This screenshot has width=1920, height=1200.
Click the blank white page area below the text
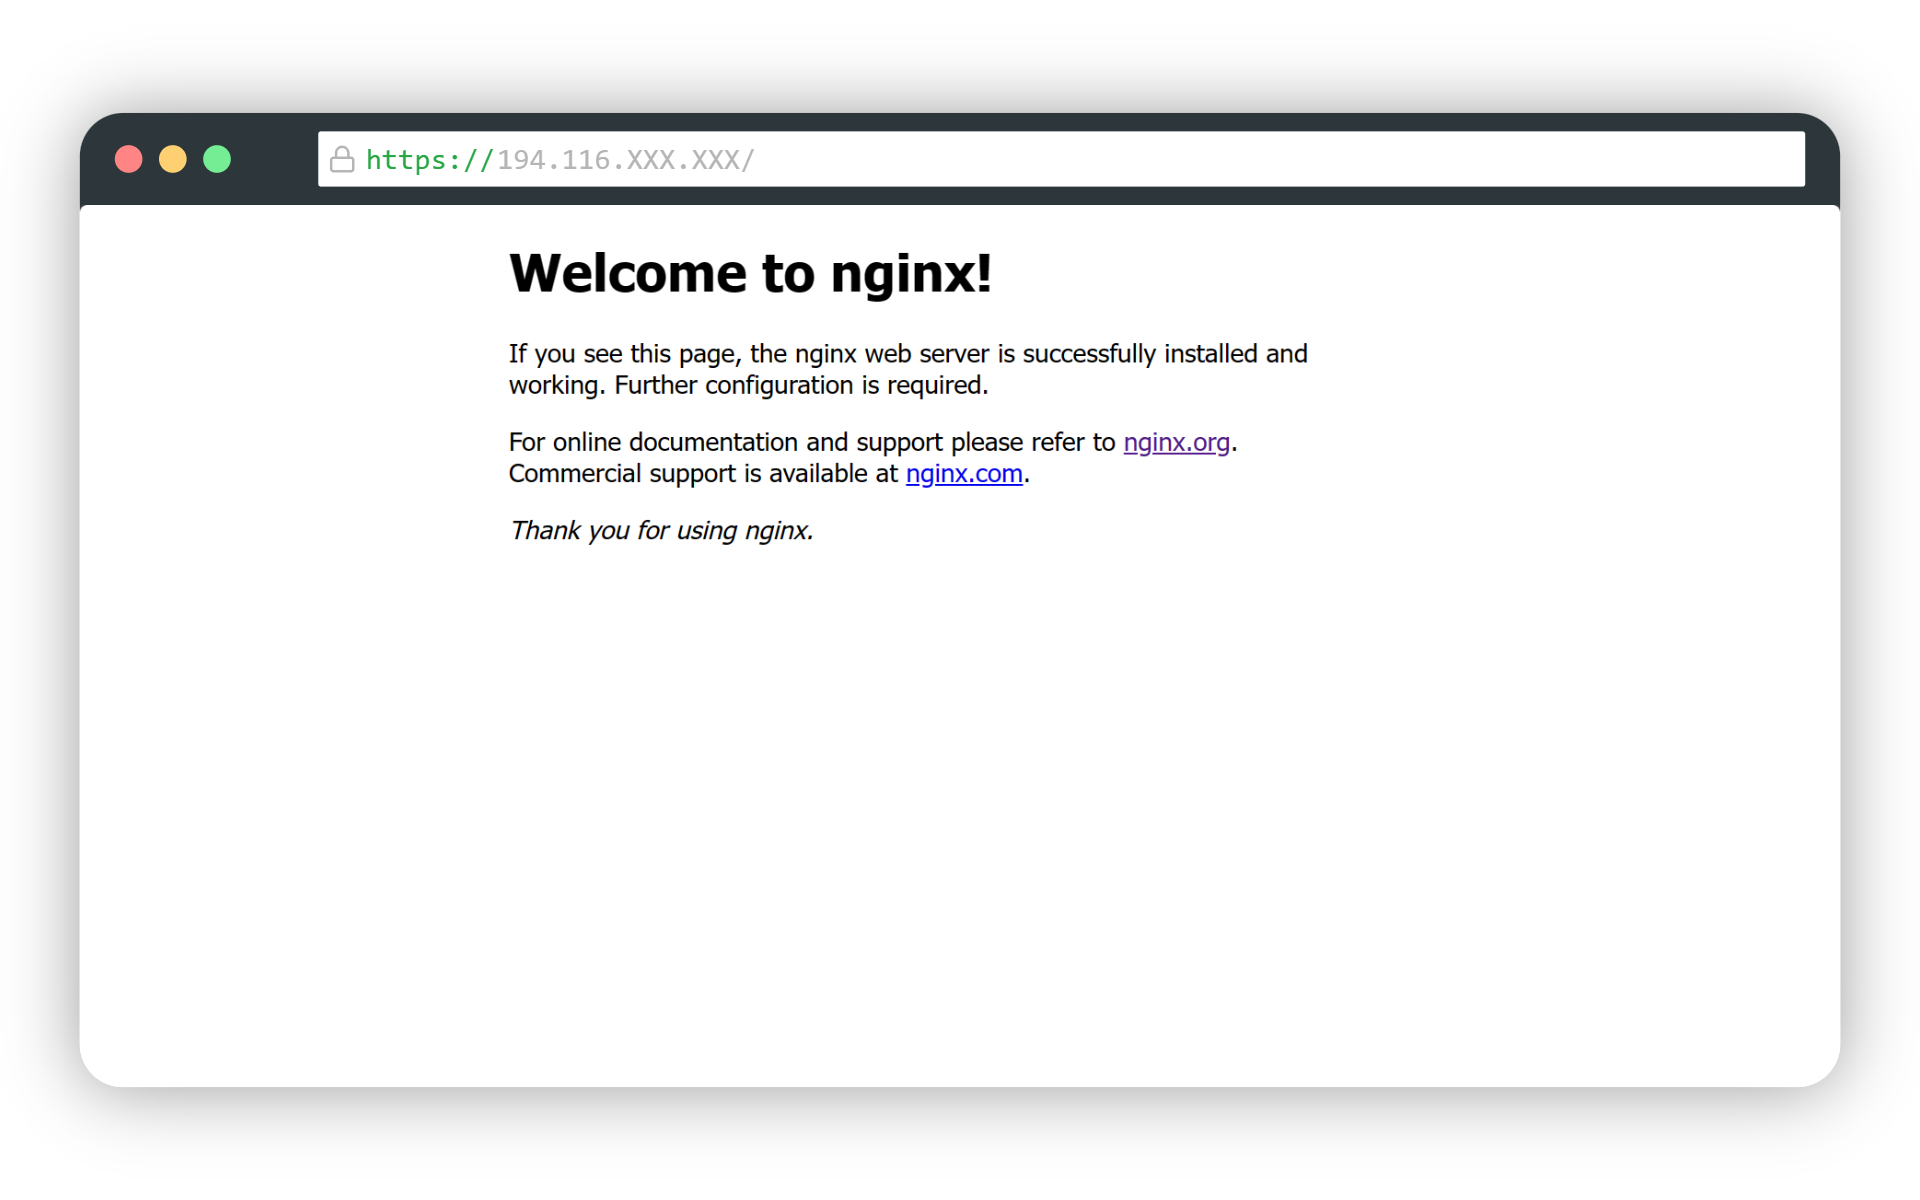[960, 800]
